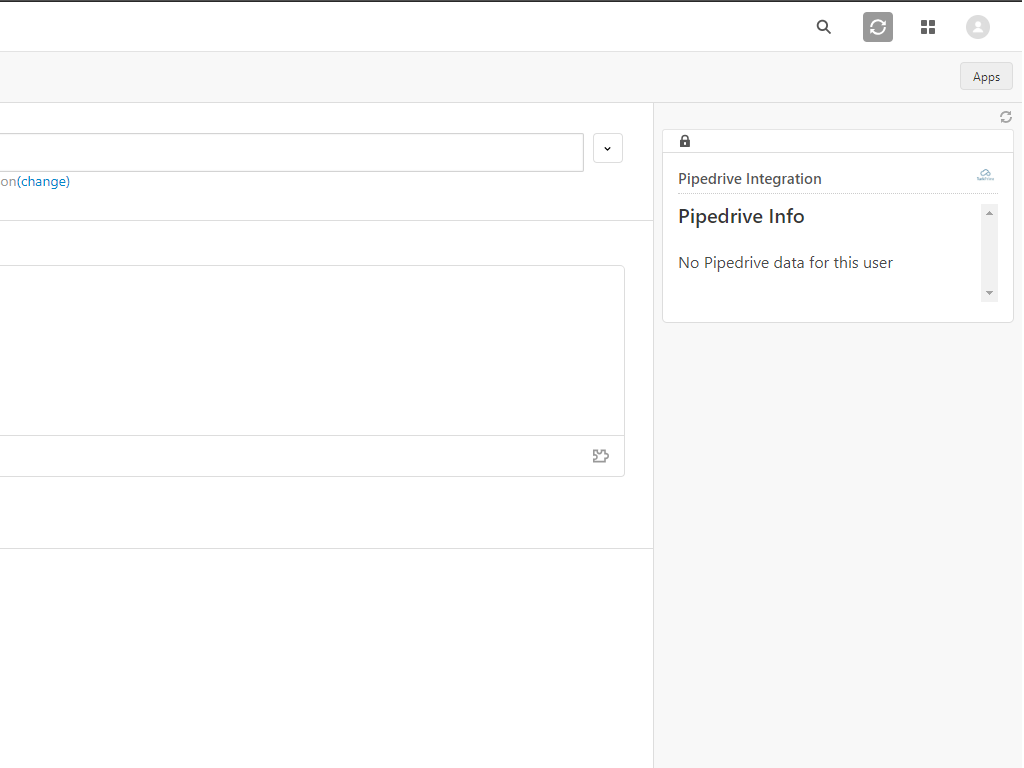Screen dimensions: 1024x768
Task: Click the (change) link
Action: pos(44,181)
